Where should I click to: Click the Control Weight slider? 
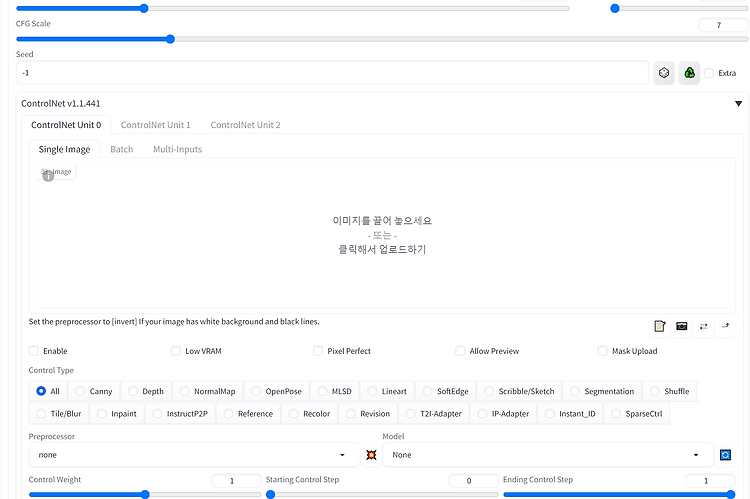click(x=145, y=494)
